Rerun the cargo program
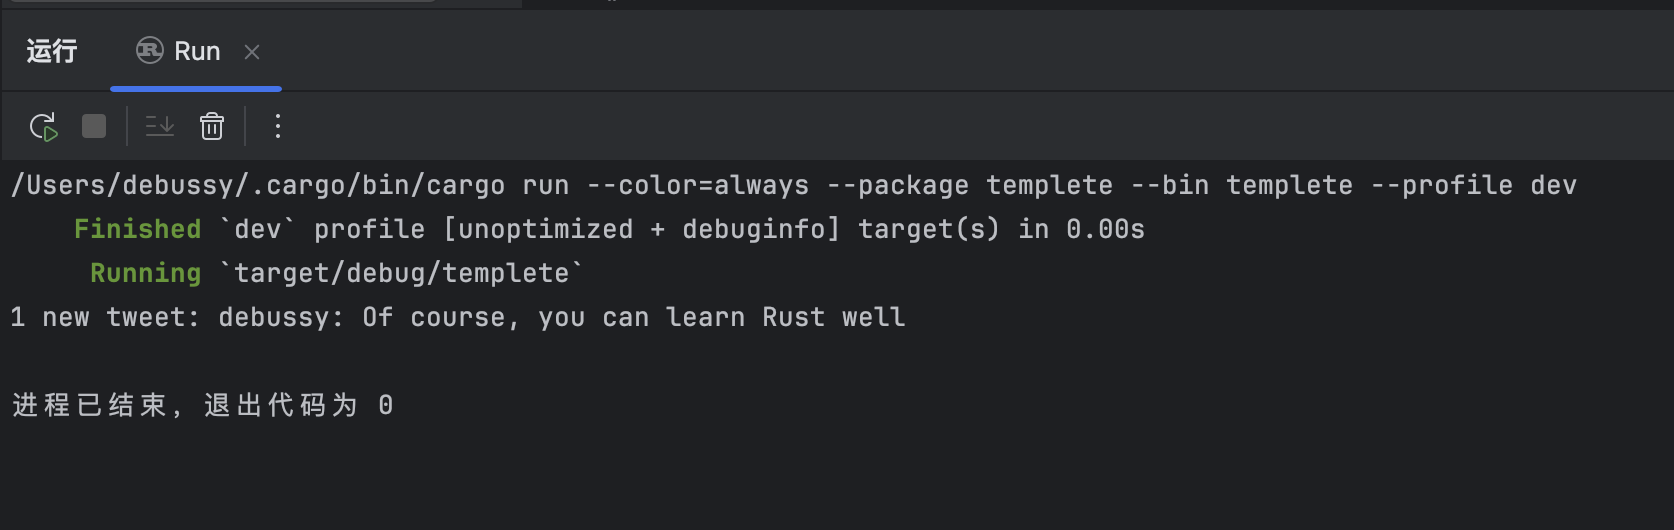Screen dimensions: 1674x530 click(x=43, y=127)
